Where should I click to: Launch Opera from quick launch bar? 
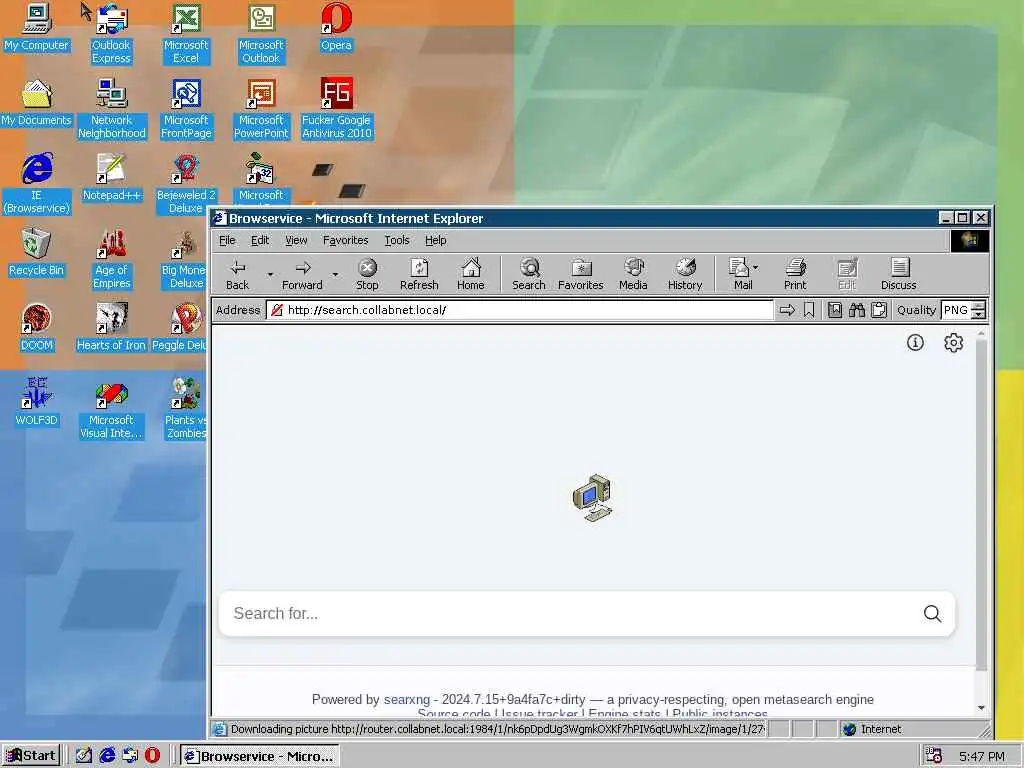pos(152,756)
